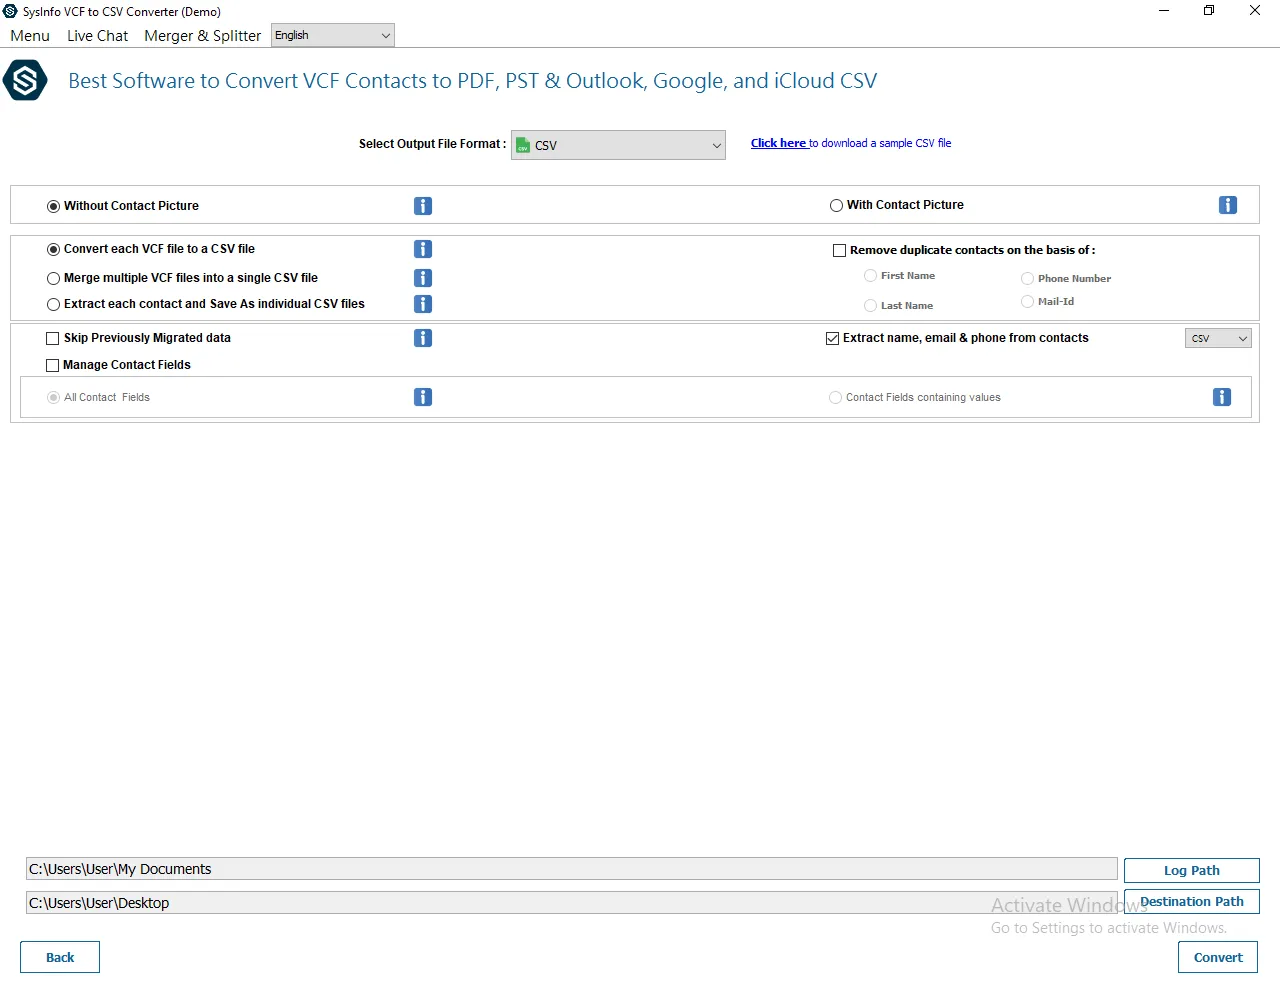Viewport: 1280px width, 984px height.
Task: Select Phone Number duplicate basis
Action: (x=1027, y=279)
